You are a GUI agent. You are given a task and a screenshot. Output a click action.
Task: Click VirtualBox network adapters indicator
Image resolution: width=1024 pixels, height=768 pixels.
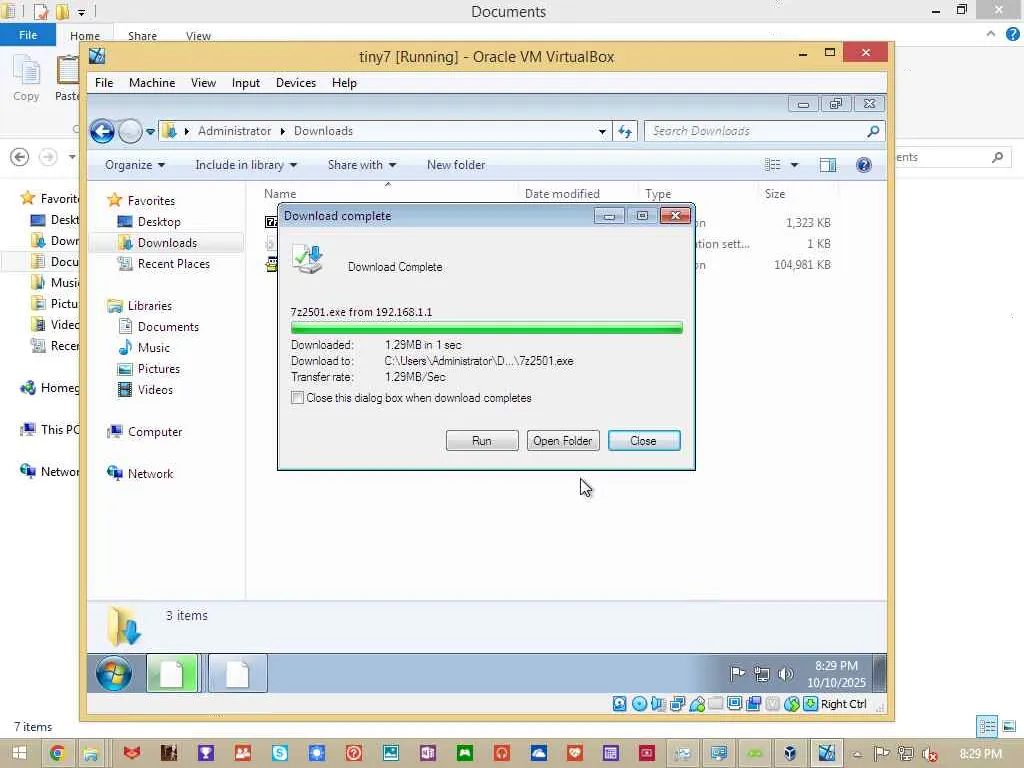tap(677, 704)
